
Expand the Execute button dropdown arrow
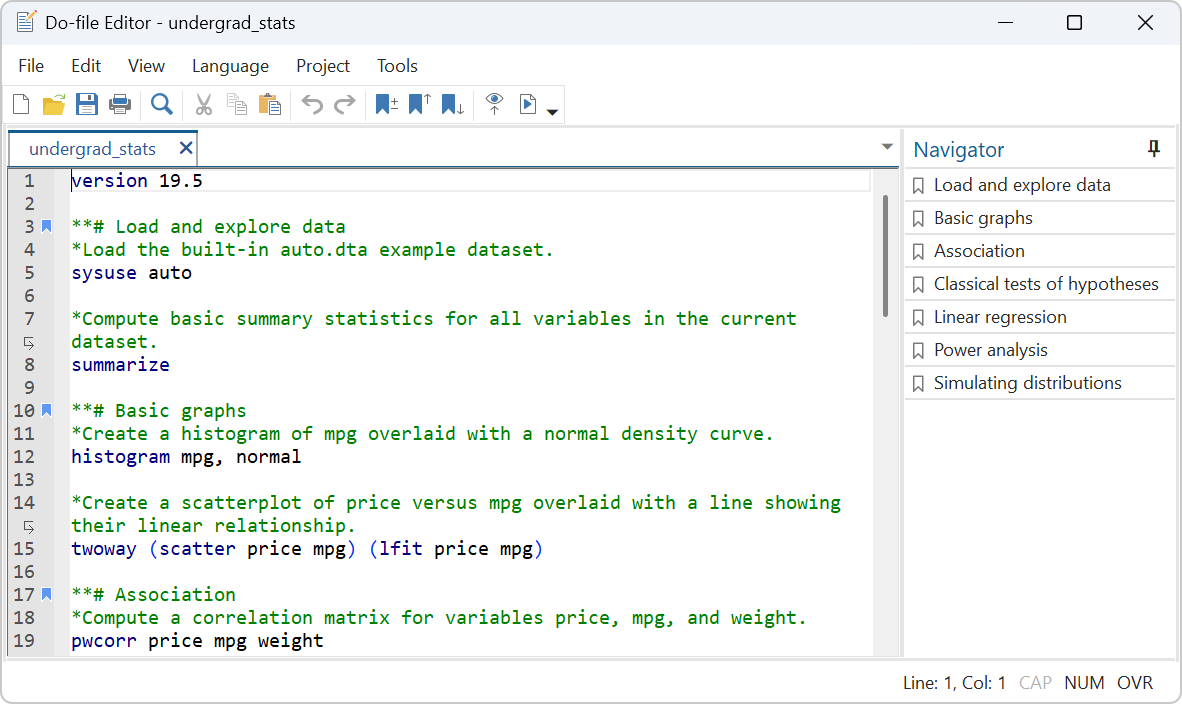pyautogui.click(x=552, y=110)
